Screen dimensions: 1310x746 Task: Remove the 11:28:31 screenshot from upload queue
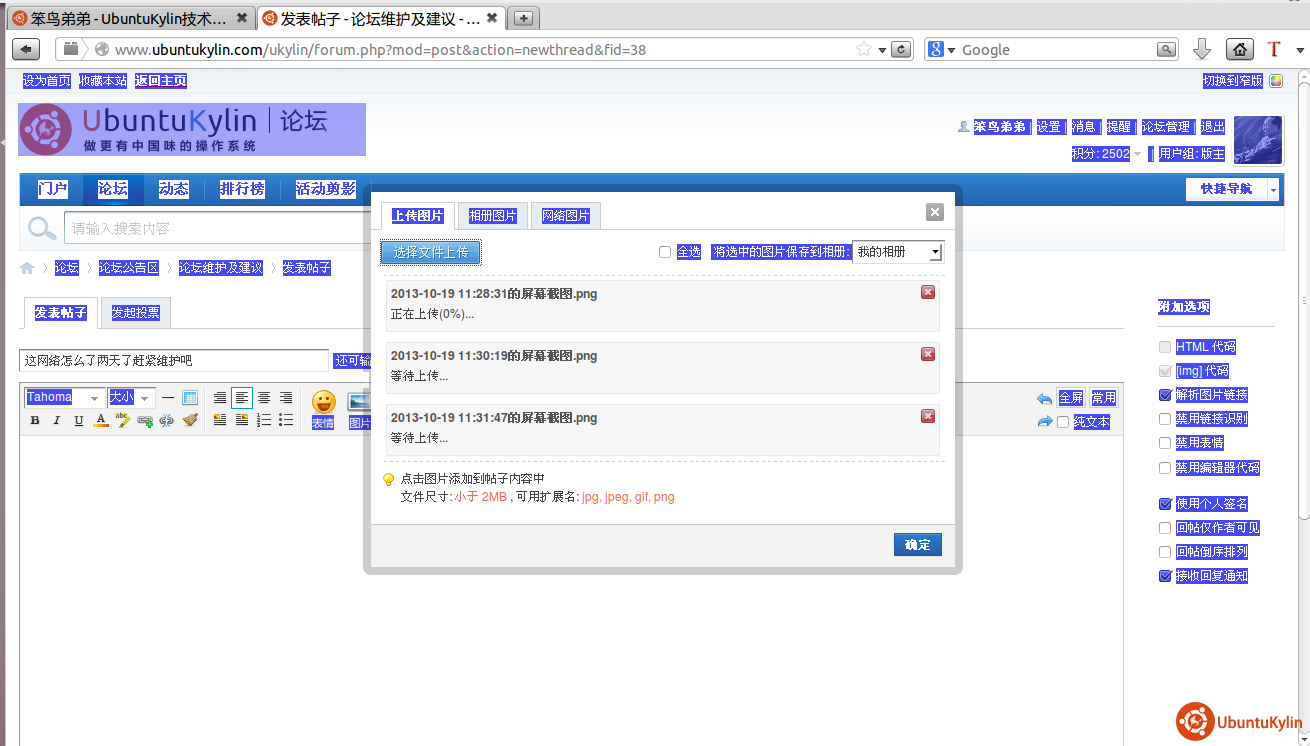point(928,292)
